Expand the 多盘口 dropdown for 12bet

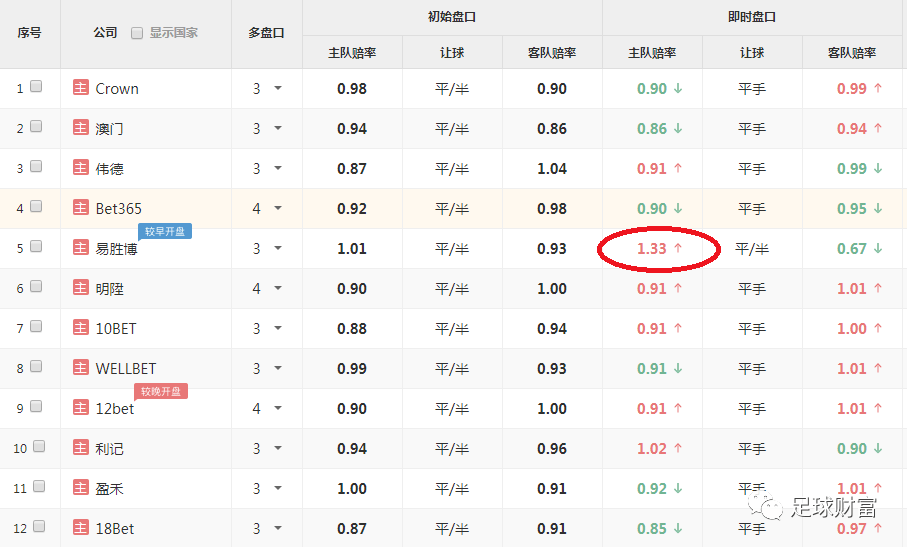pos(278,408)
